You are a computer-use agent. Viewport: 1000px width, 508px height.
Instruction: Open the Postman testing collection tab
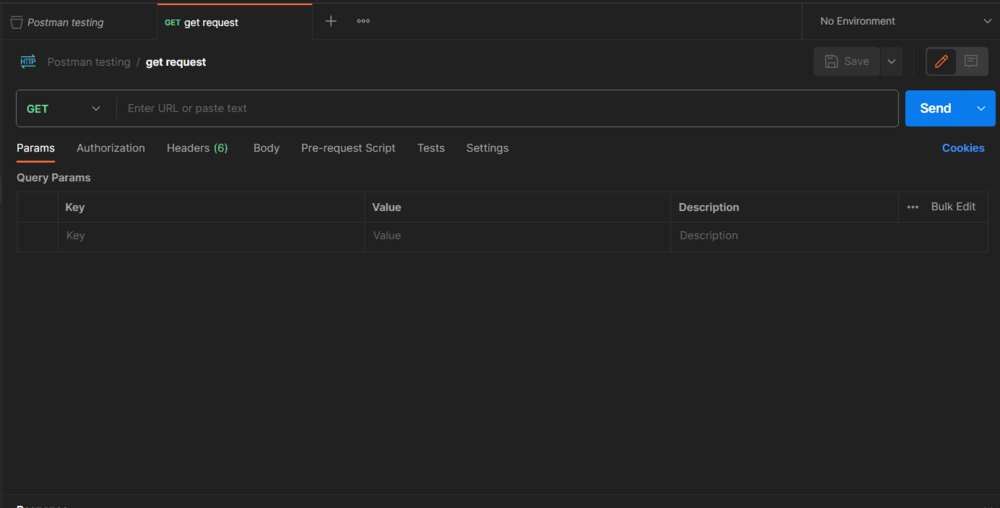coord(78,22)
